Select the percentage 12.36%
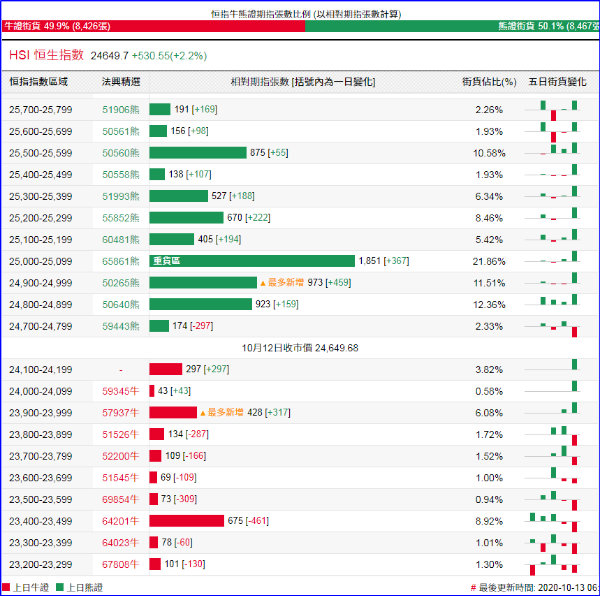 coord(489,305)
